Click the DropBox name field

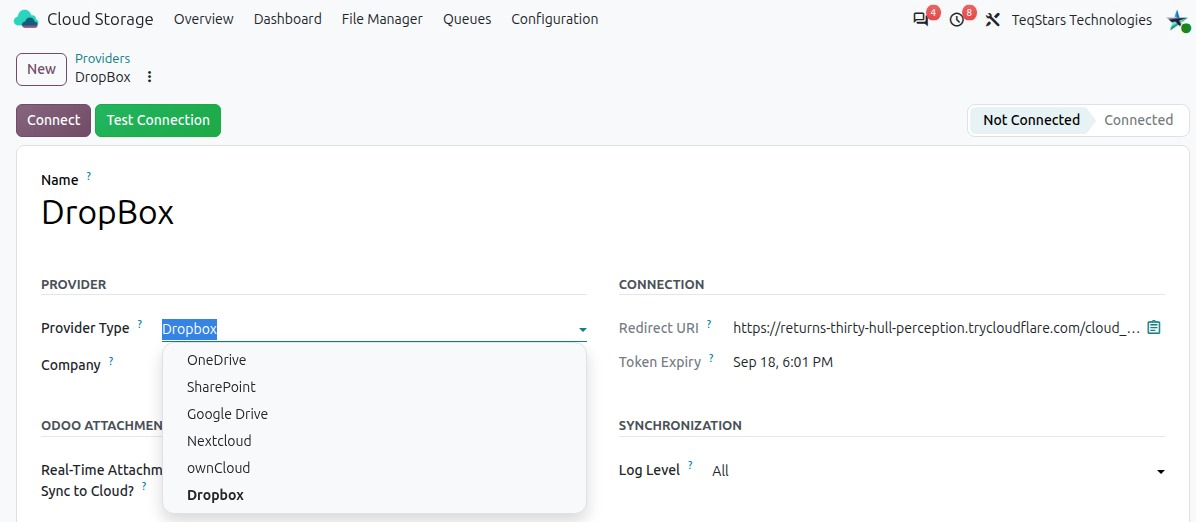(x=108, y=213)
